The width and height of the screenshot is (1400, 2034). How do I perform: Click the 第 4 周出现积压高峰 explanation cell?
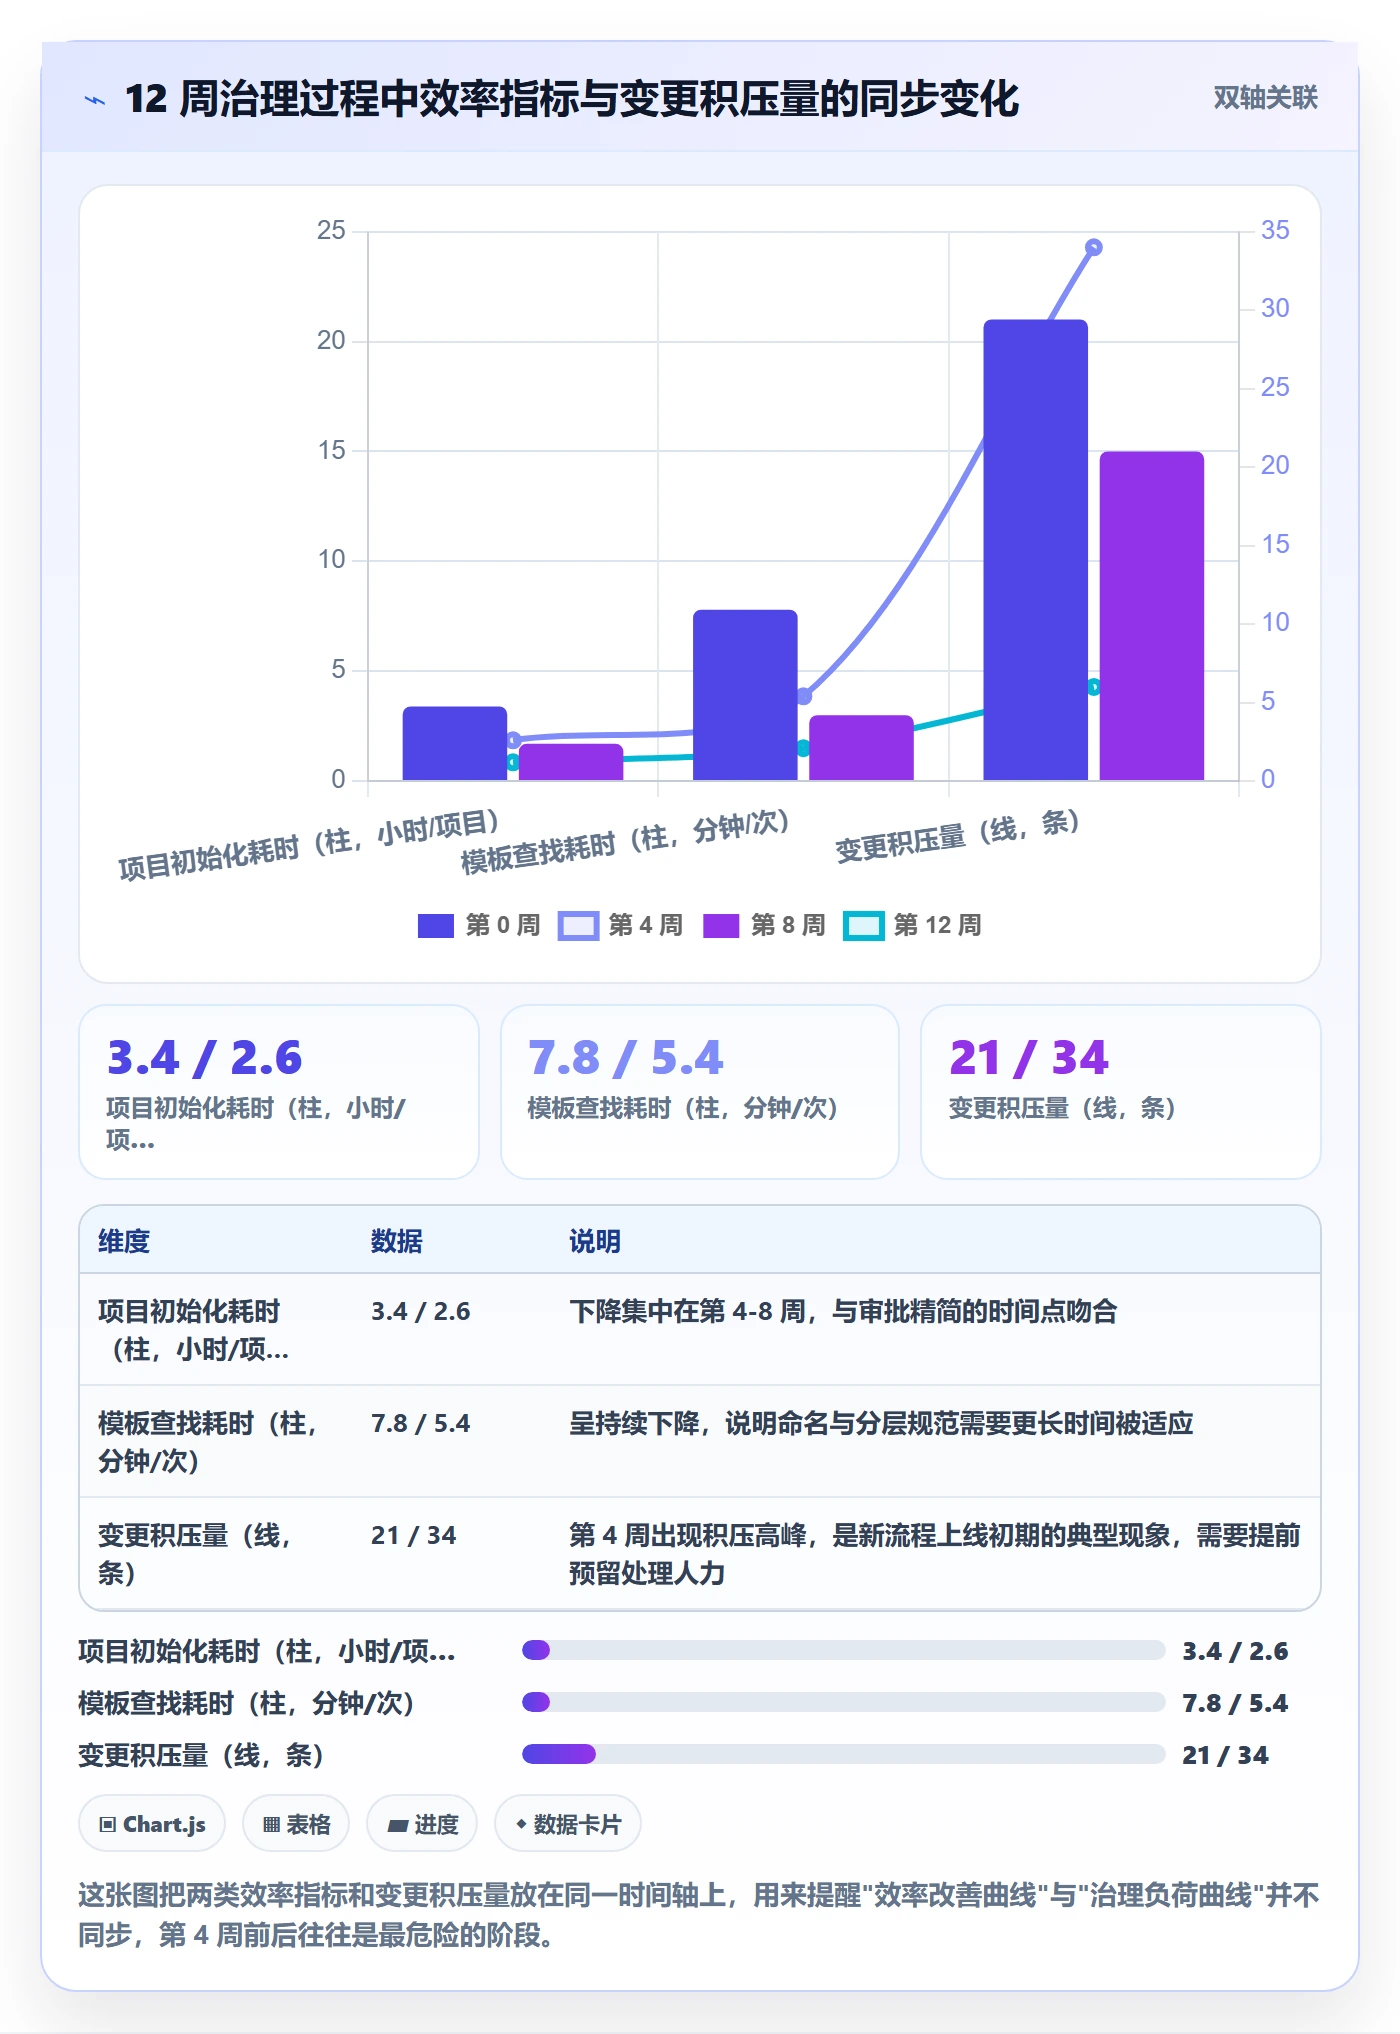coord(934,1554)
